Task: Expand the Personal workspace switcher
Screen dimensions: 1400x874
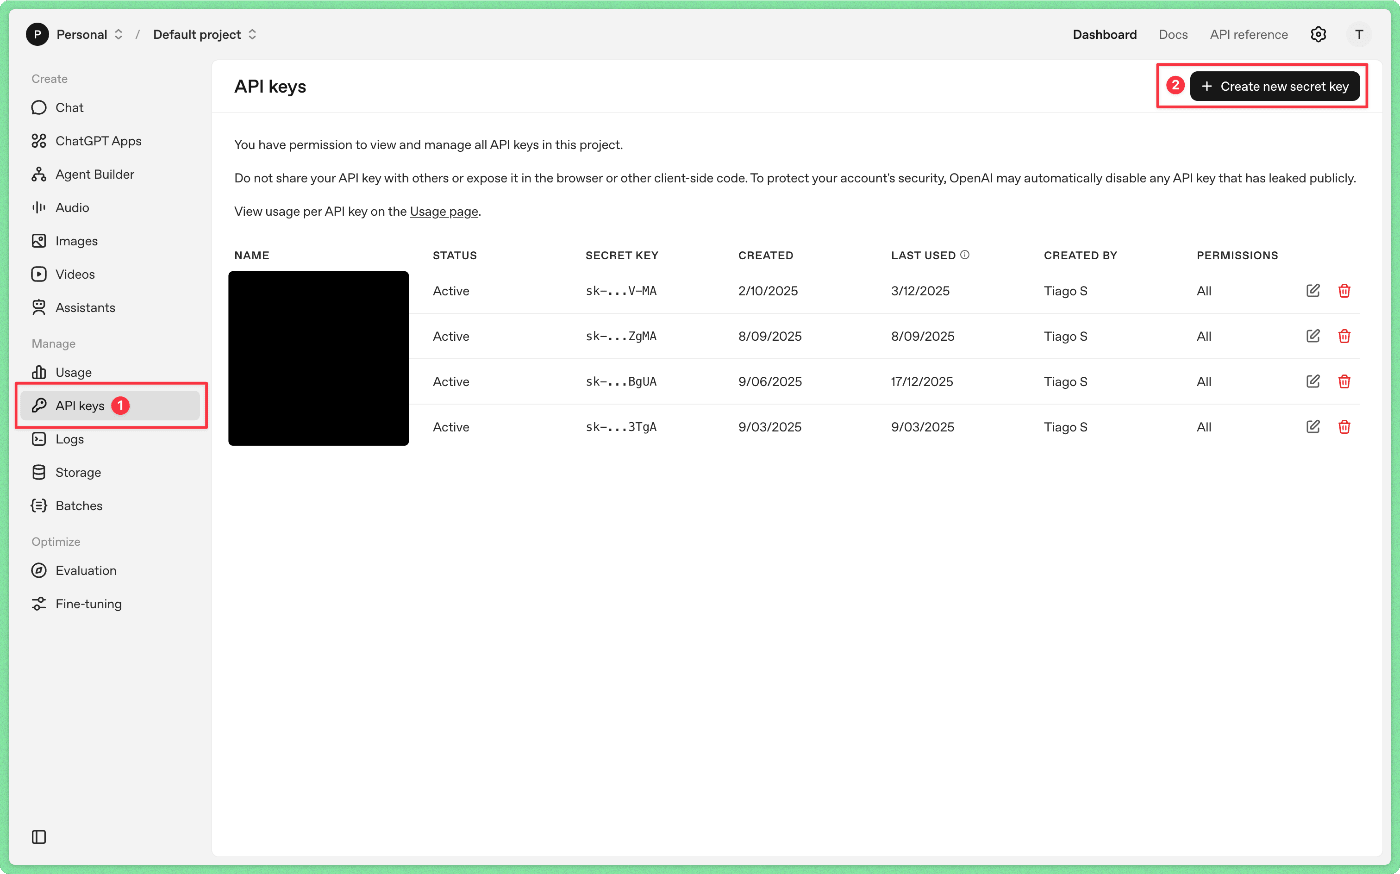Action: click(118, 33)
